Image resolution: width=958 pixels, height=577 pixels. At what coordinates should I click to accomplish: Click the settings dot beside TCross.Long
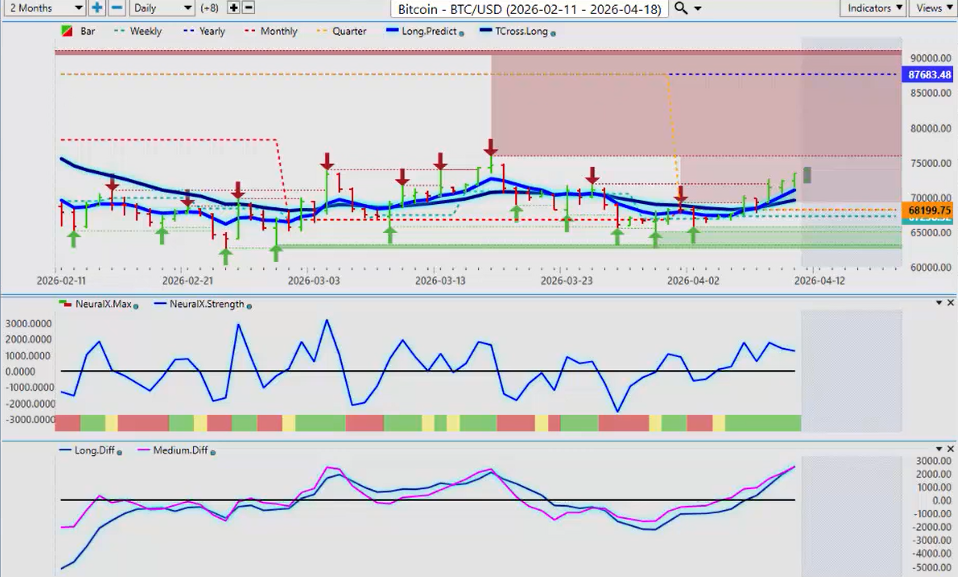(554, 32)
